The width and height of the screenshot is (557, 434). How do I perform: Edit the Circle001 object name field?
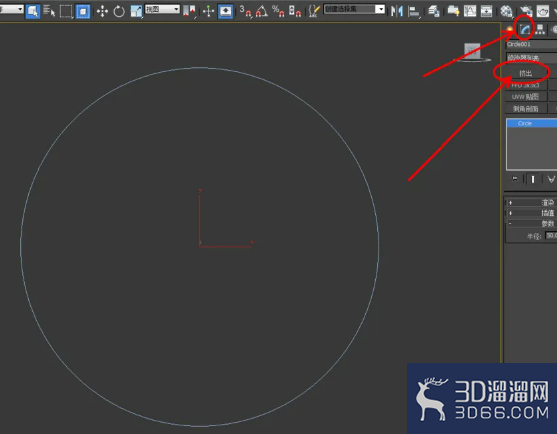531,44
